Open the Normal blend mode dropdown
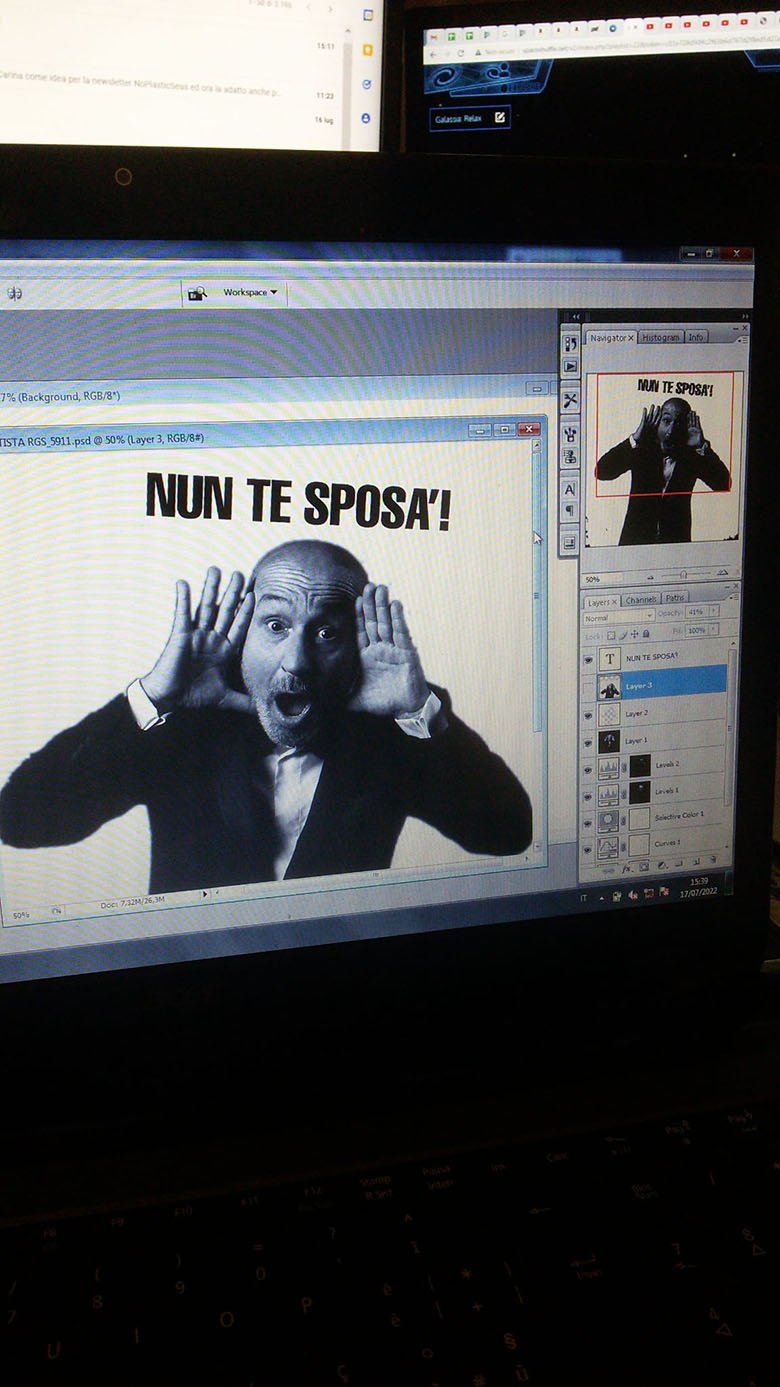 pos(618,618)
